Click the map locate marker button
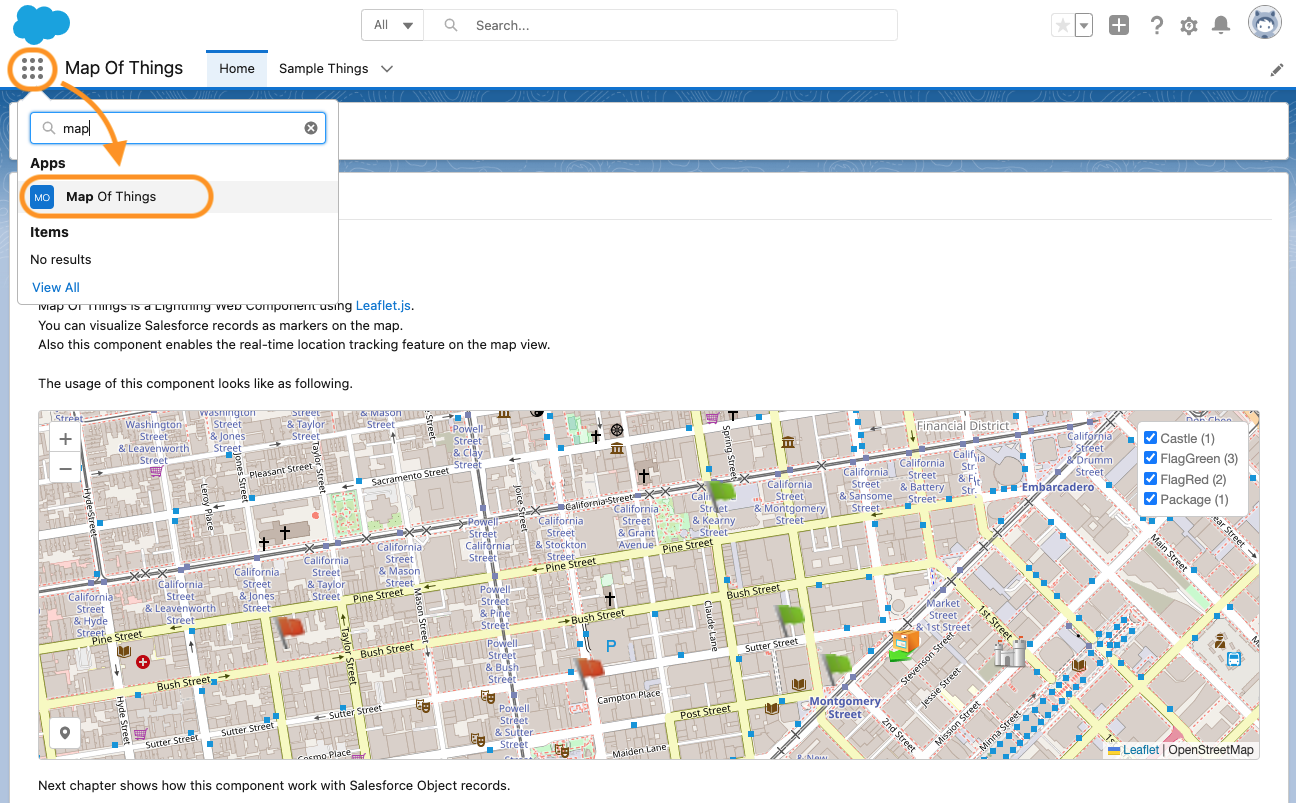The image size is (1296, 803). point(65,733)
